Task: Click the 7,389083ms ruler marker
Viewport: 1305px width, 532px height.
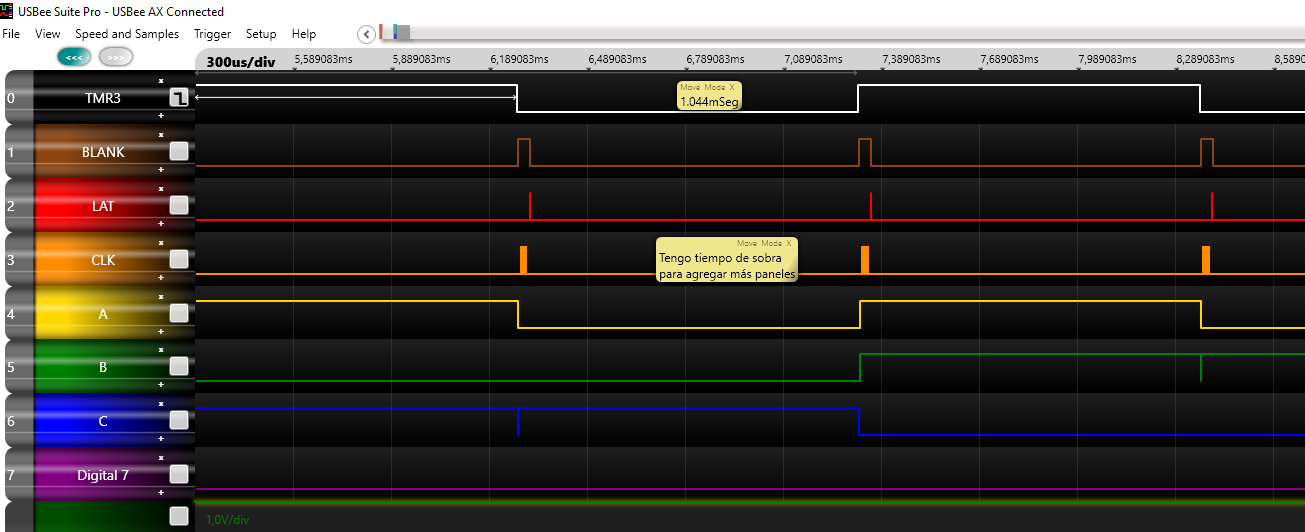Action: tap(912, 59)
